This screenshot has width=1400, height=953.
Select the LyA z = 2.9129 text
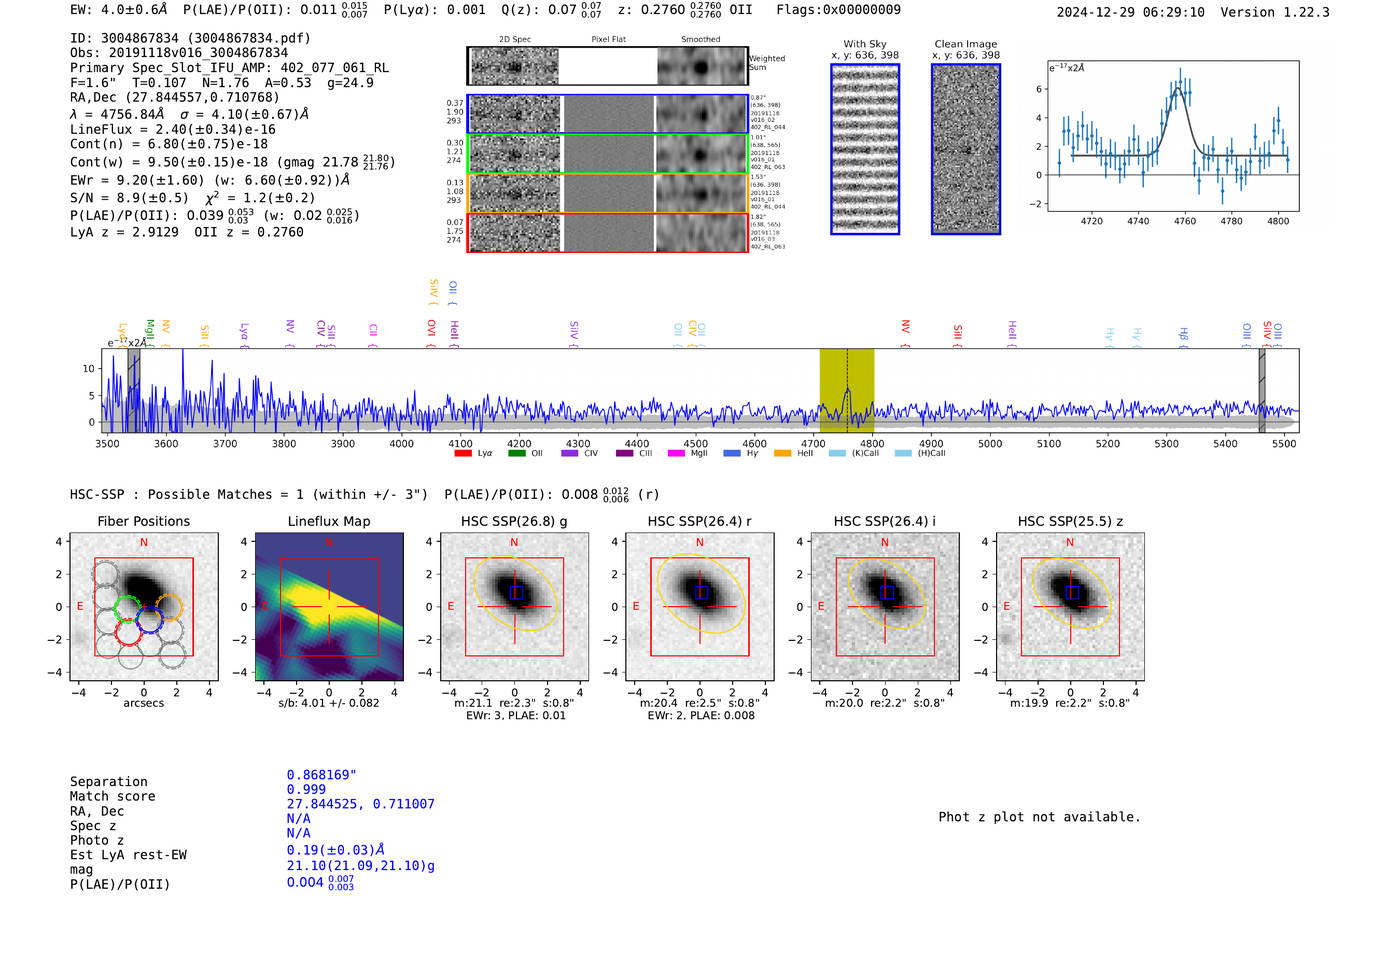tap(124, 232)
